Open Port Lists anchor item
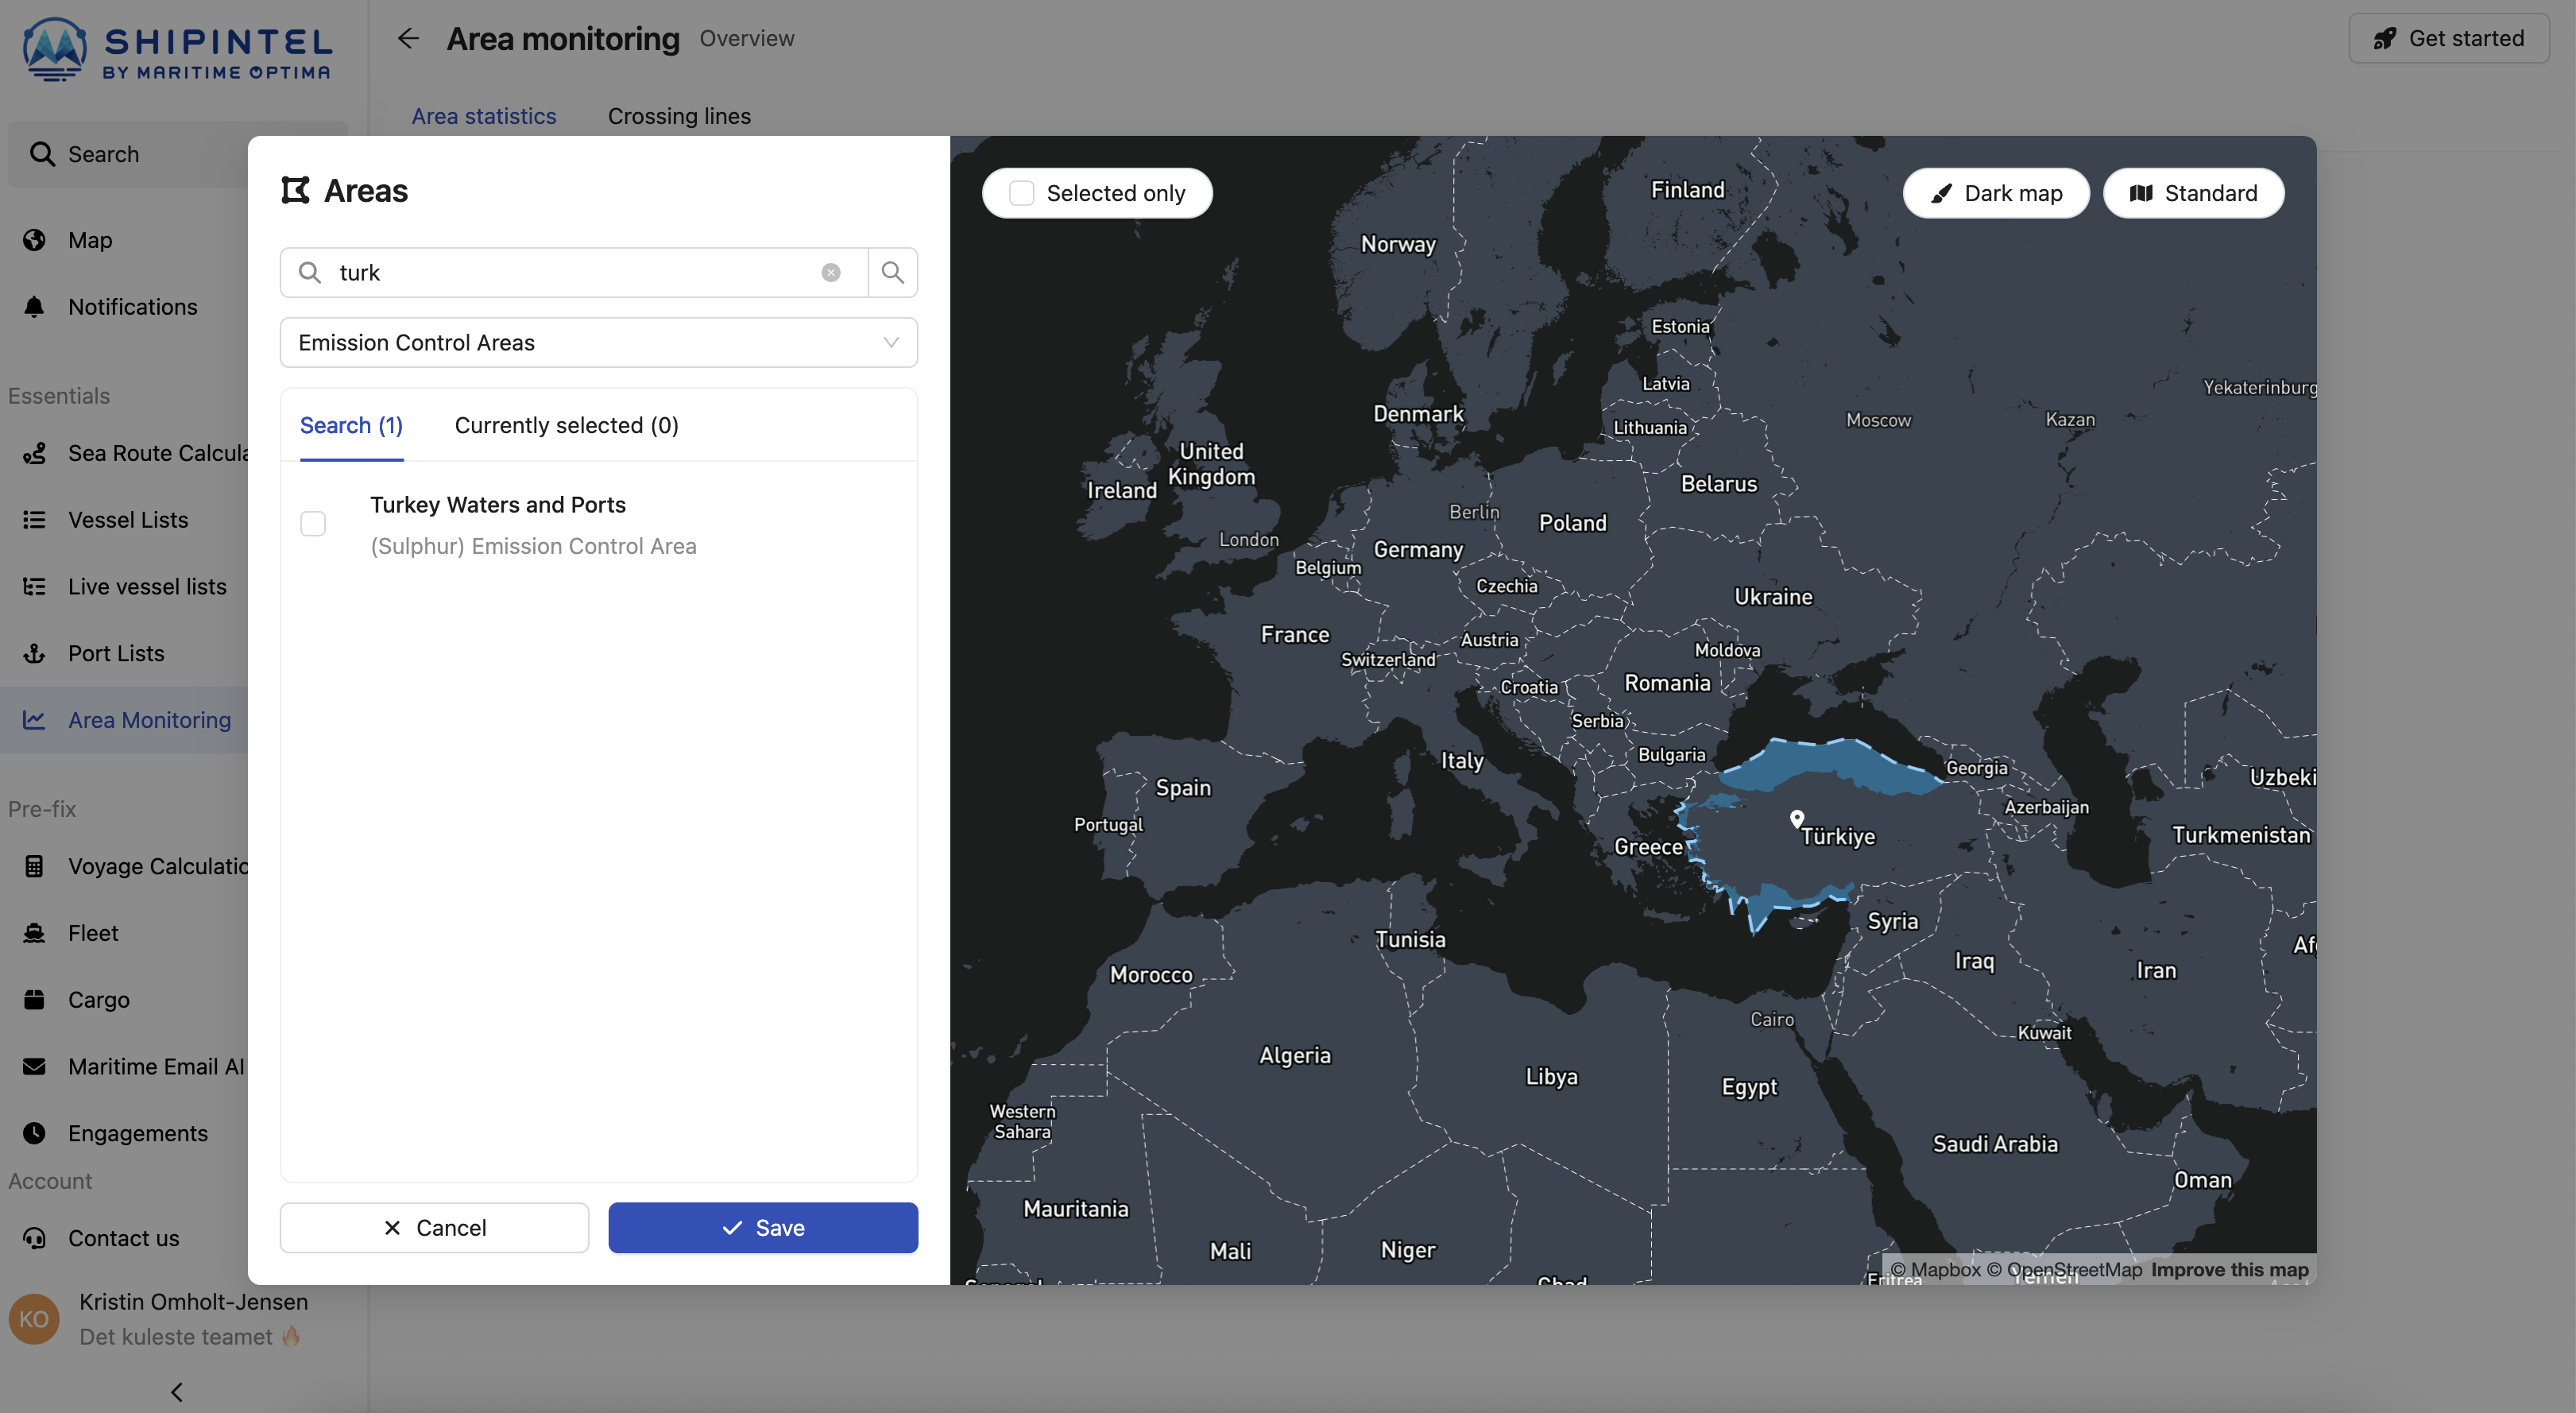 [x=115, y=653]
